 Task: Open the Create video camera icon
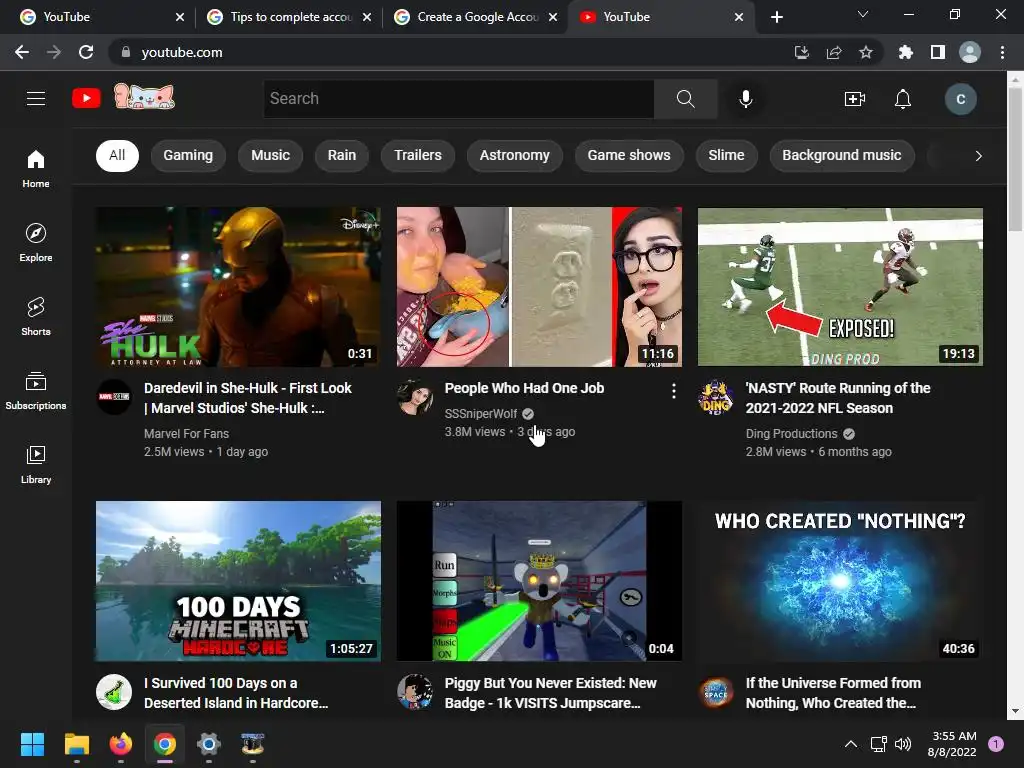[x=854, y=99]
